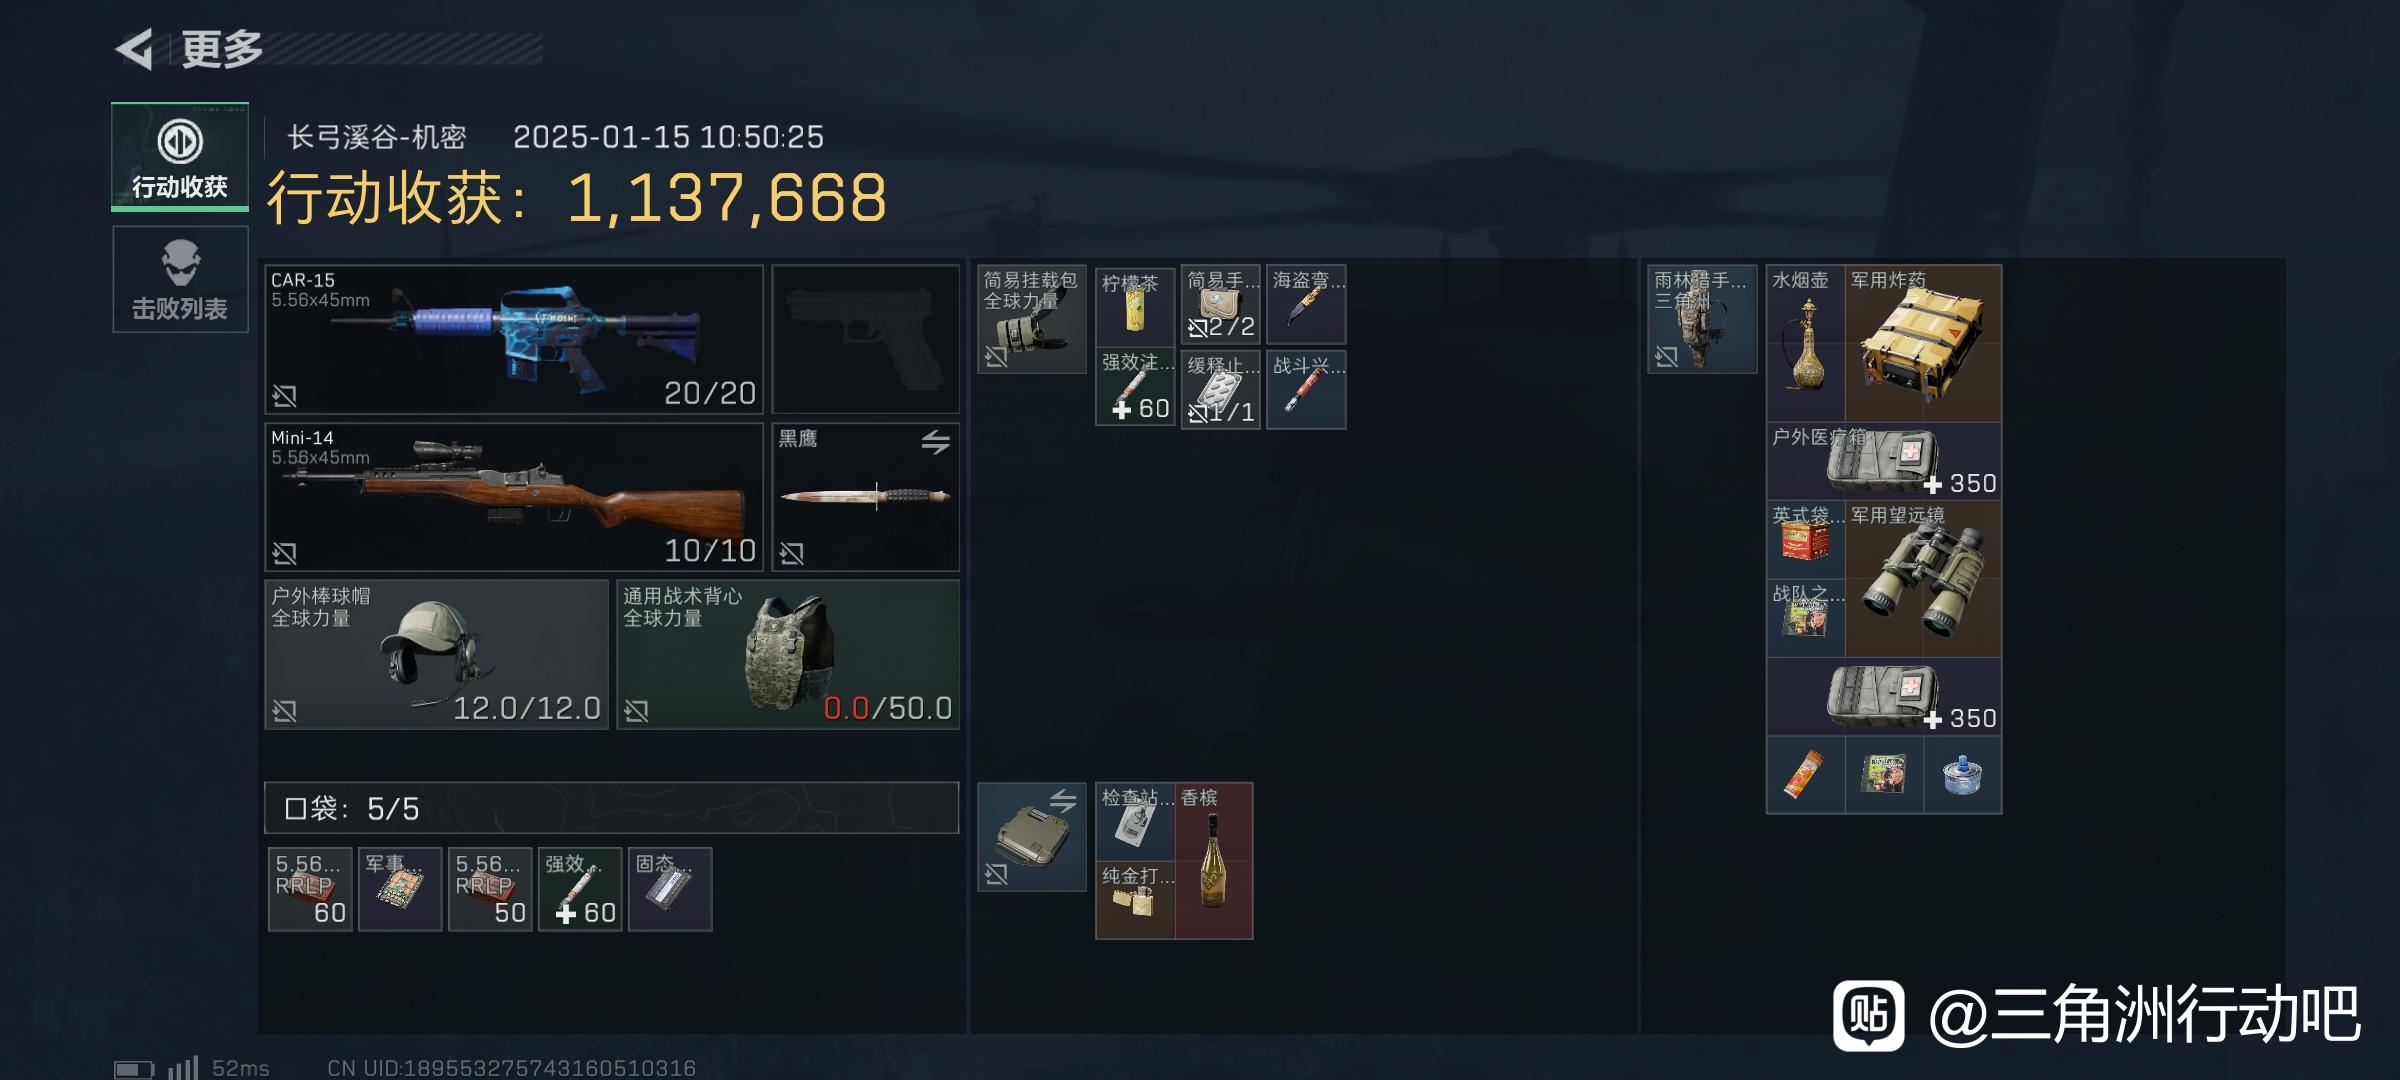Select the 户外棒球帽 helmet item
2400x1080 pixels.
[436, 654]
